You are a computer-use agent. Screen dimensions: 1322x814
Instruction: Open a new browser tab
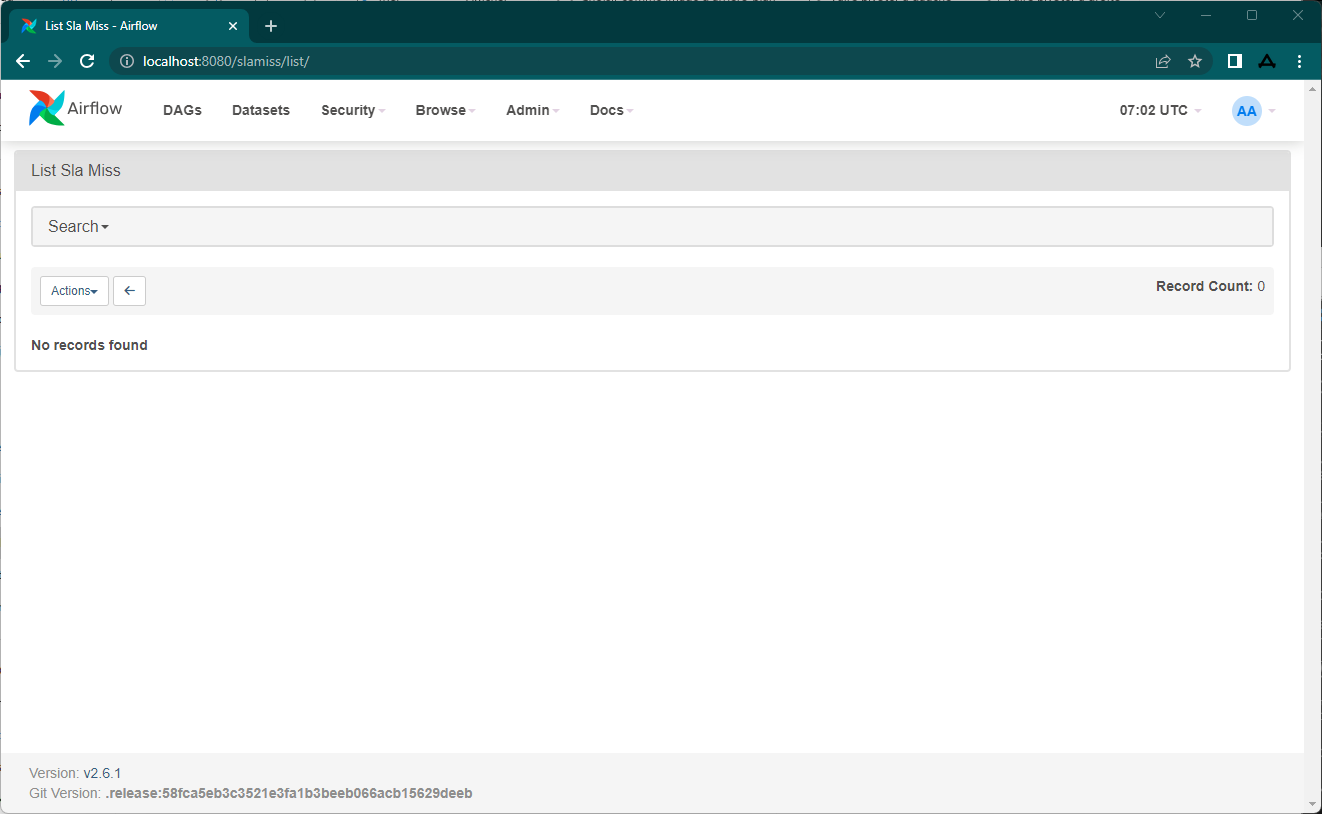click(x=271, y=26)
